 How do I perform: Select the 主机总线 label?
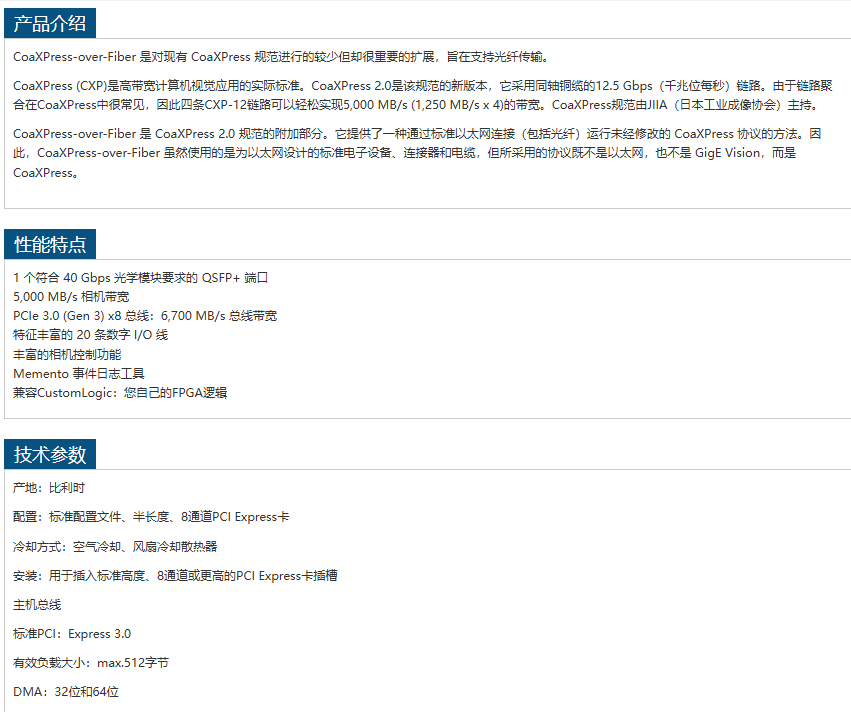coord(37,605)
